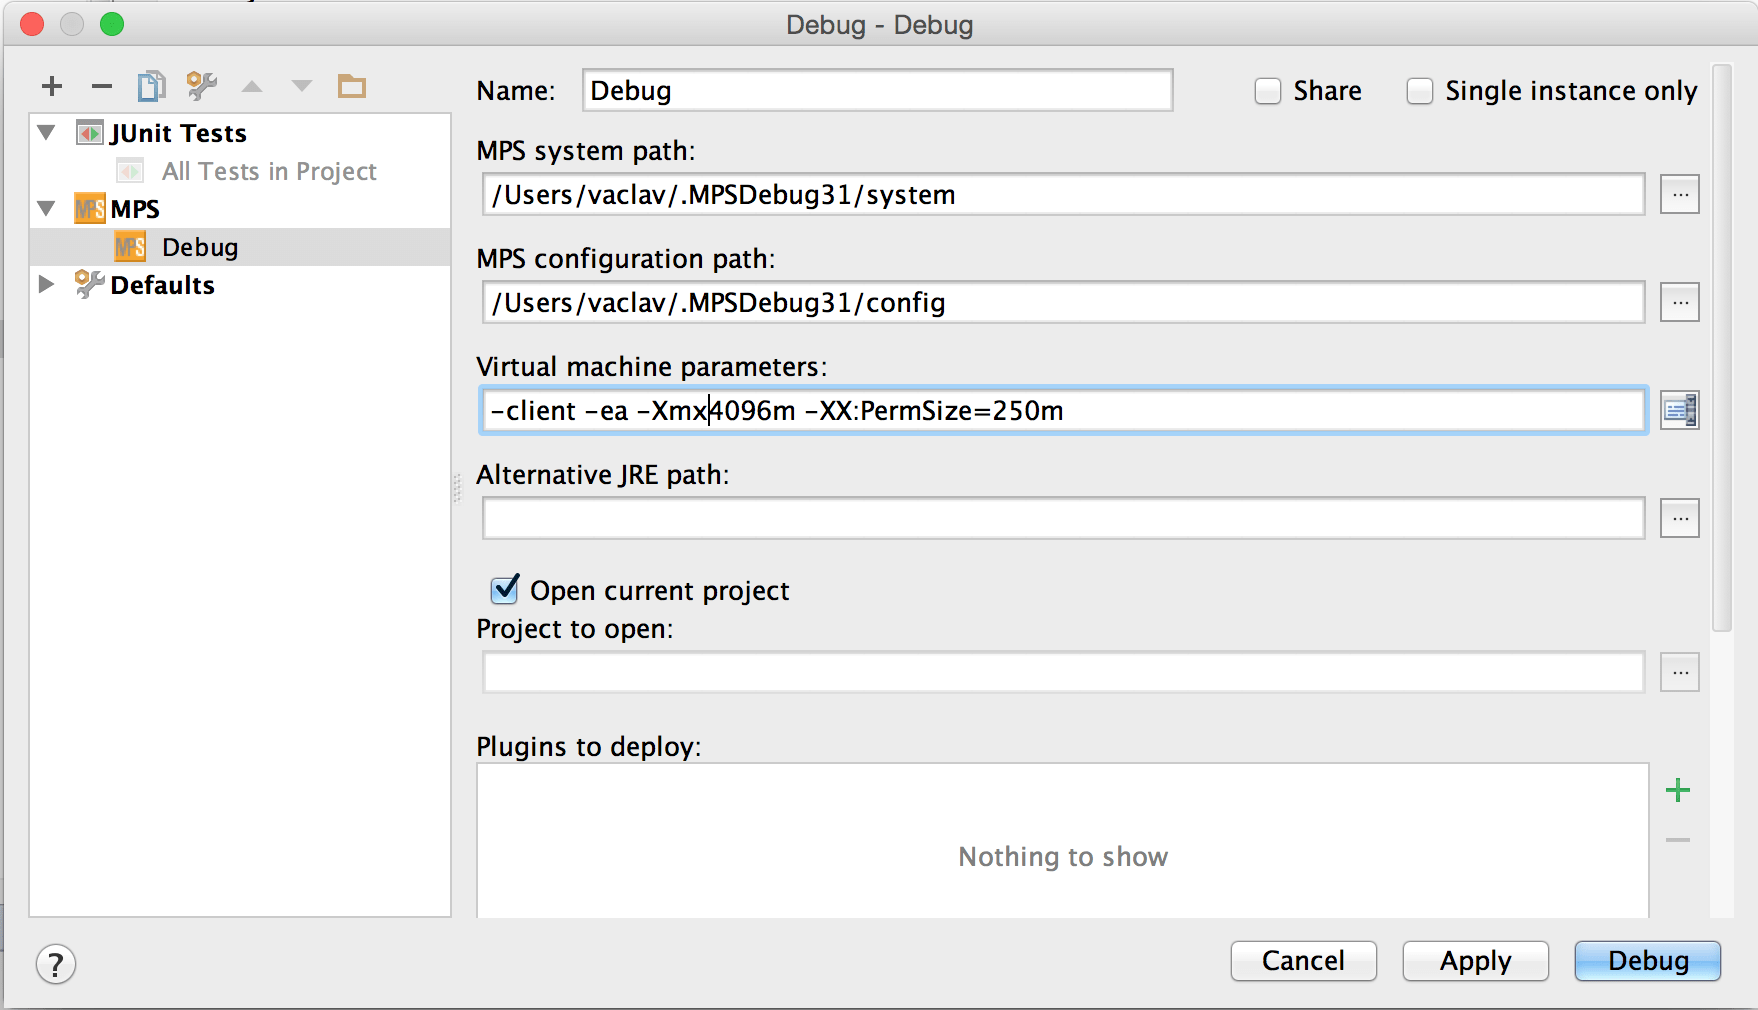Select the Debug configuration under MPS
This screenshot has height=1010, width=1758.
[x=200, y=246]
